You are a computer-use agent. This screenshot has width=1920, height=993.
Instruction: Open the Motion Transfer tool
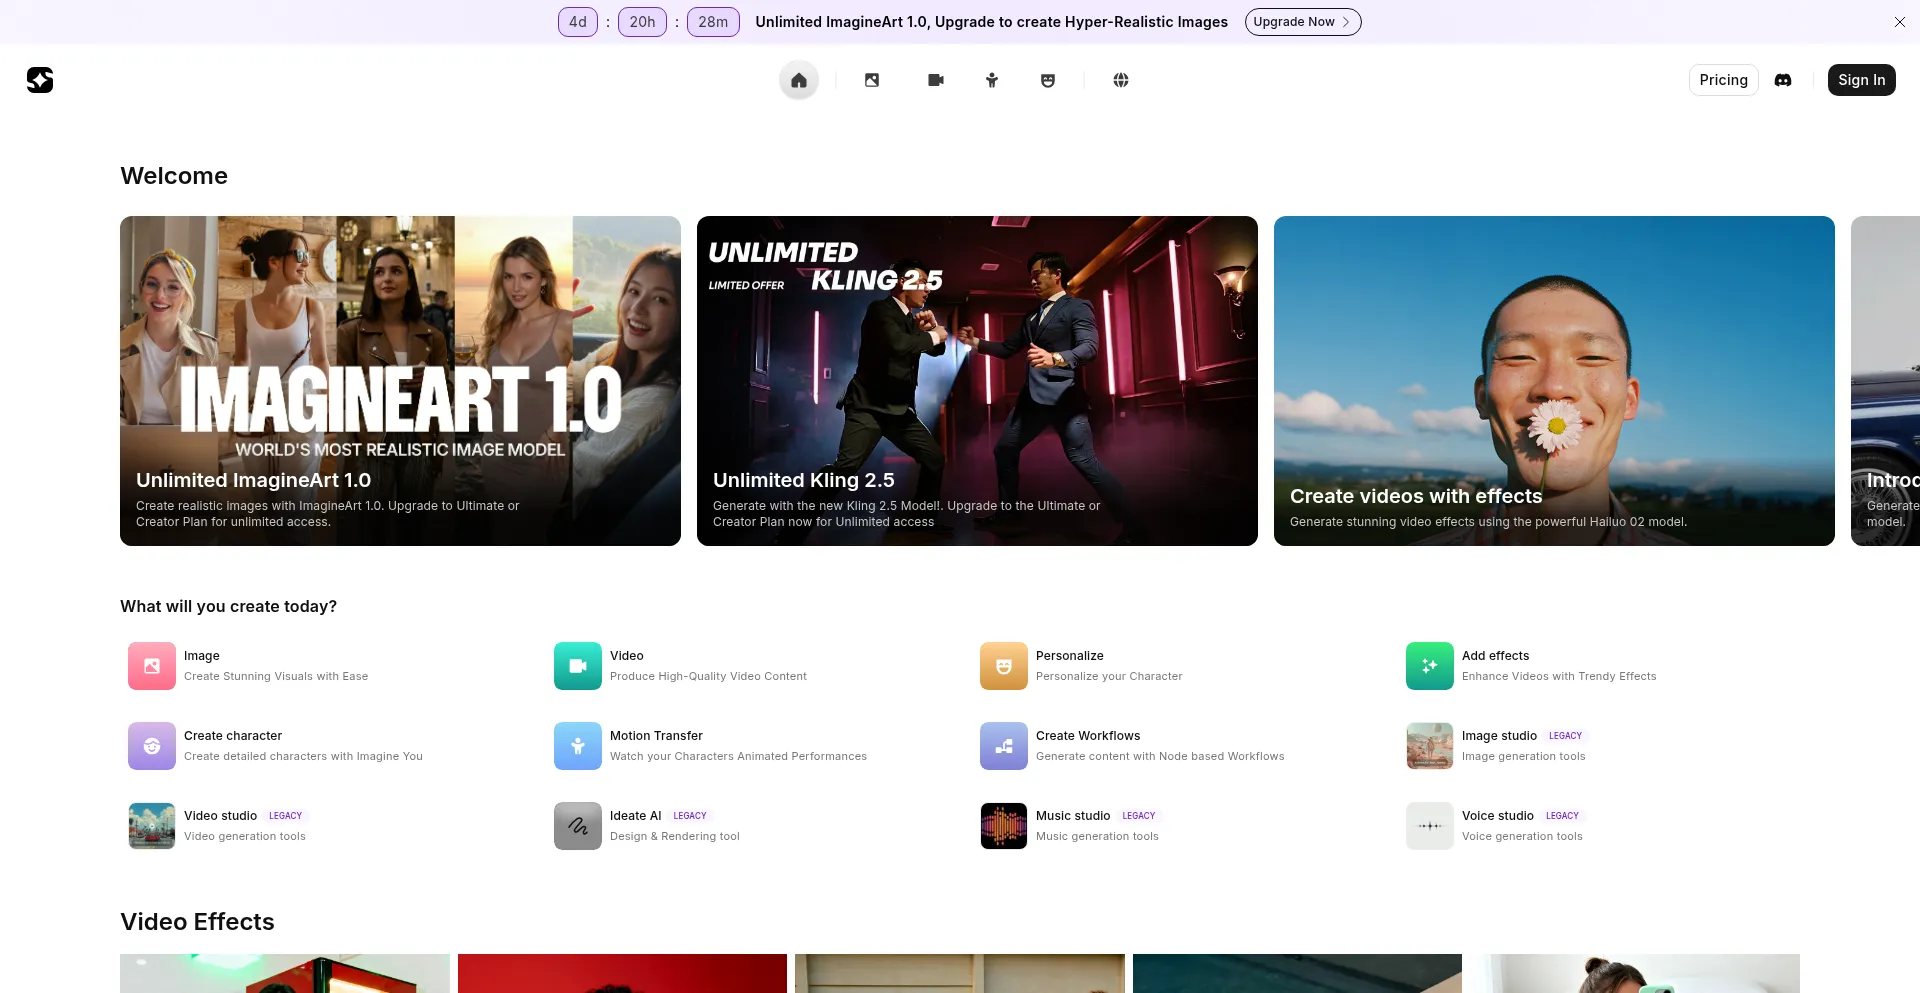656,736
